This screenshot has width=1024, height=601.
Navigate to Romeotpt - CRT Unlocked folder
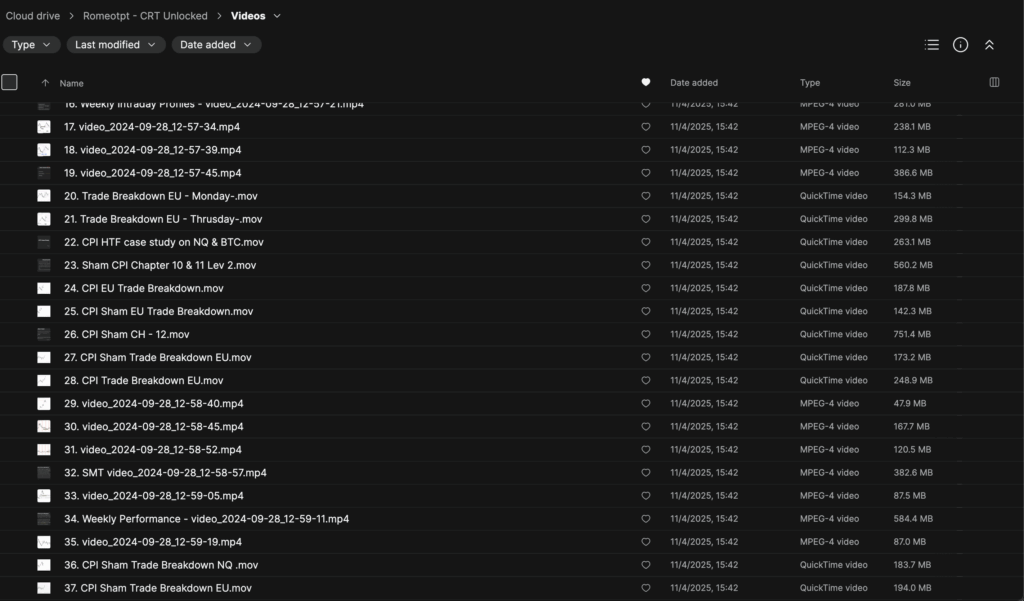point(145,16)
